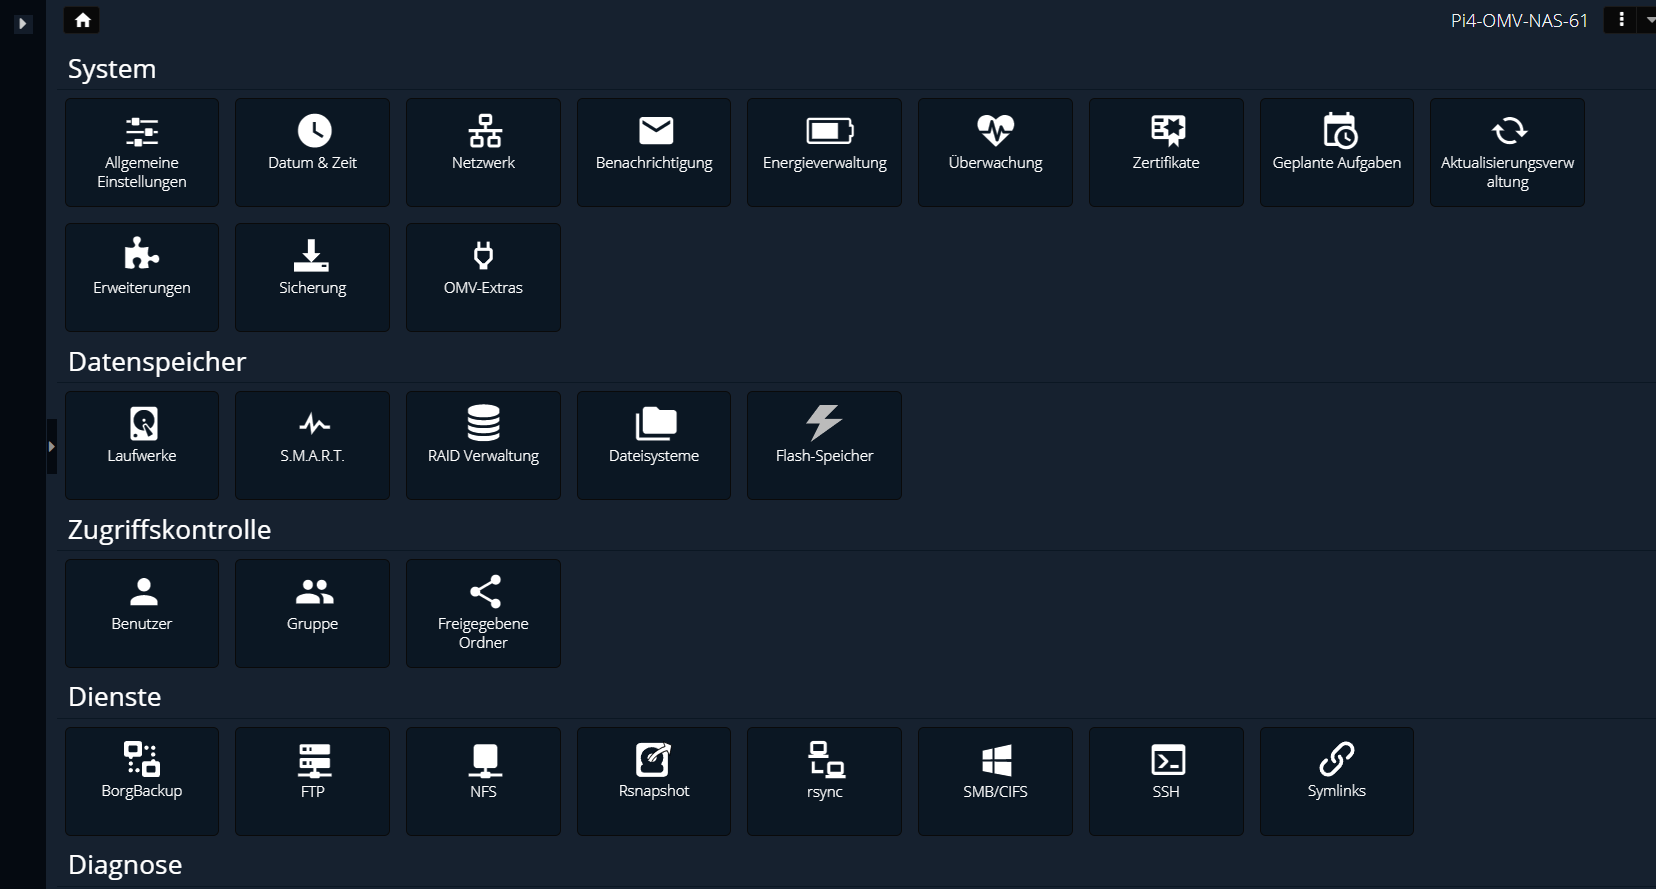
Task: Click the Home icon button
Action: point(82,20)
